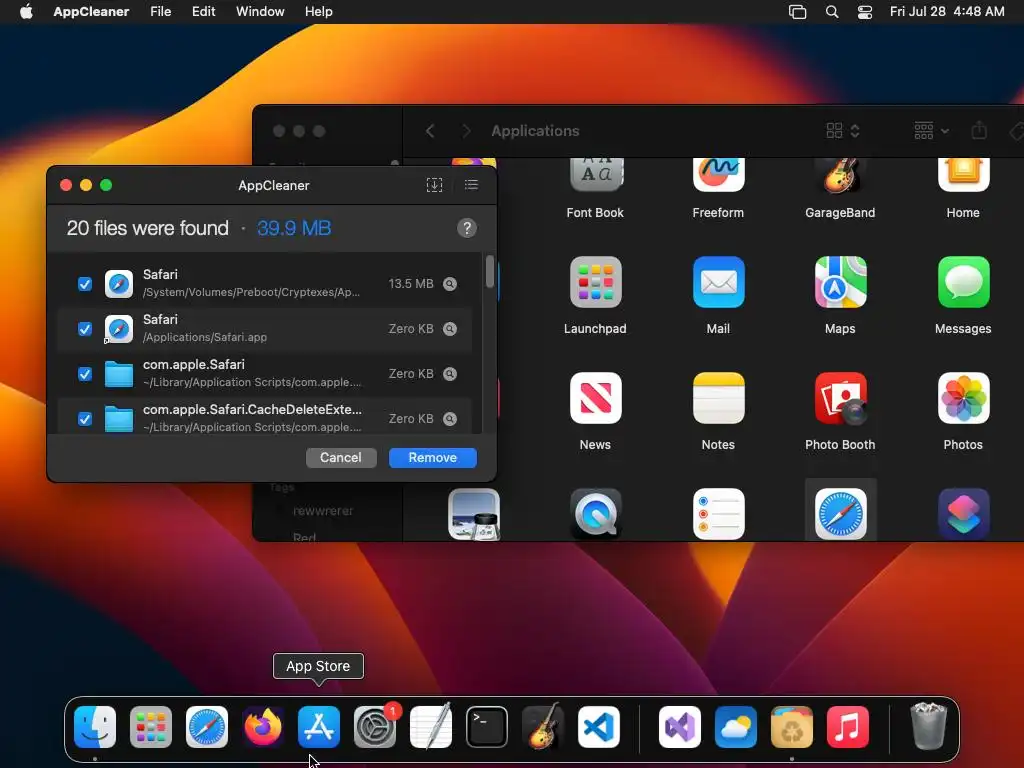This screenshot has width=1024, height=768.
Task: Open the list view icon in AppCleaner titlebar
Action: tap(471, 185)
